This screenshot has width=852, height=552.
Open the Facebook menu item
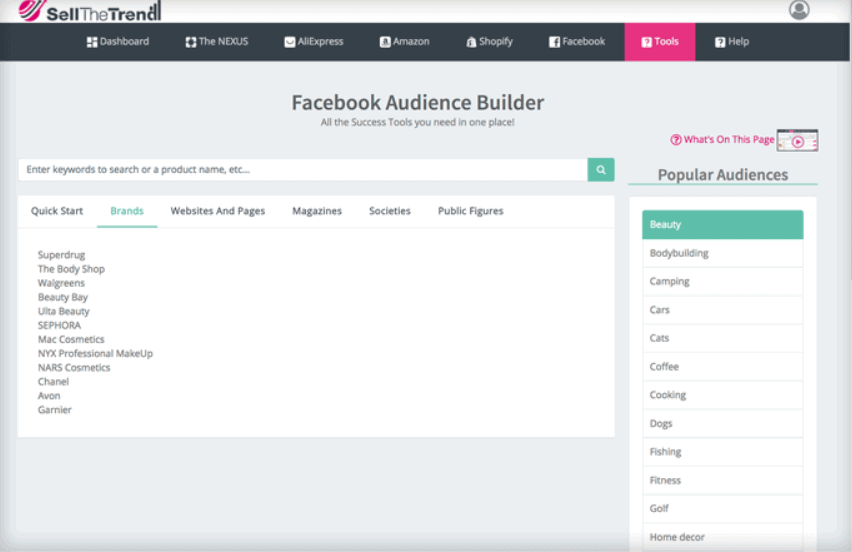click(577, 41)
